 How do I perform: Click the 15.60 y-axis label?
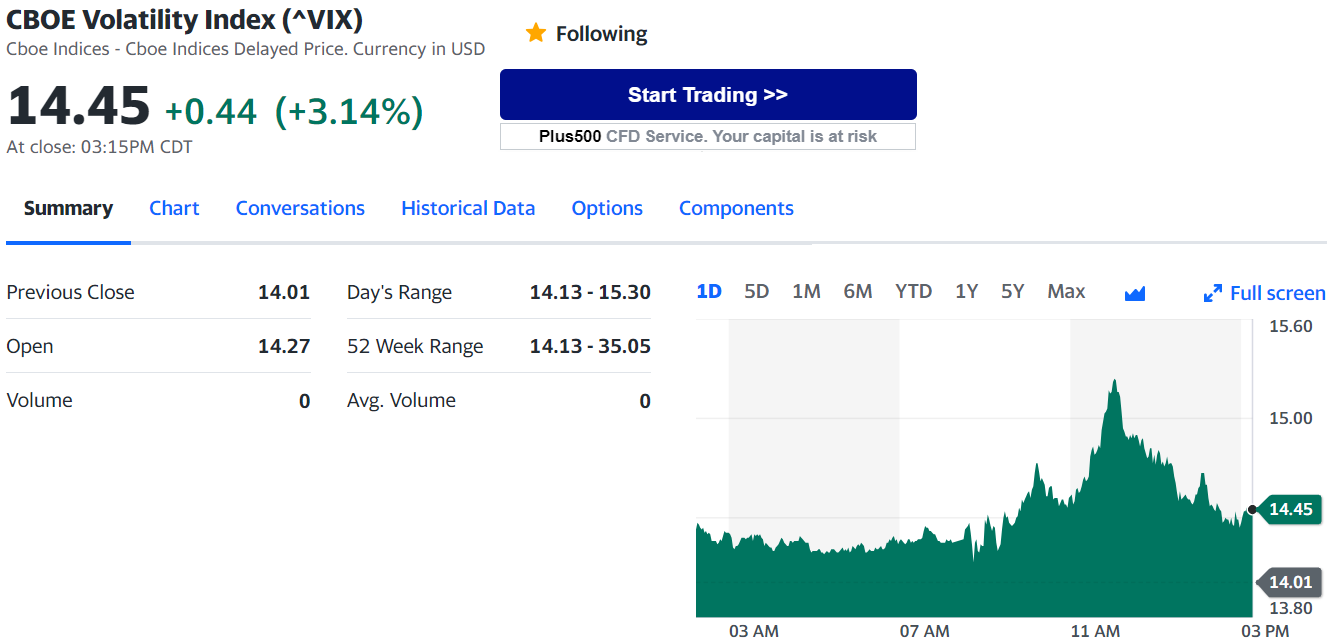pyautogui.click(x=1290, y=326)
